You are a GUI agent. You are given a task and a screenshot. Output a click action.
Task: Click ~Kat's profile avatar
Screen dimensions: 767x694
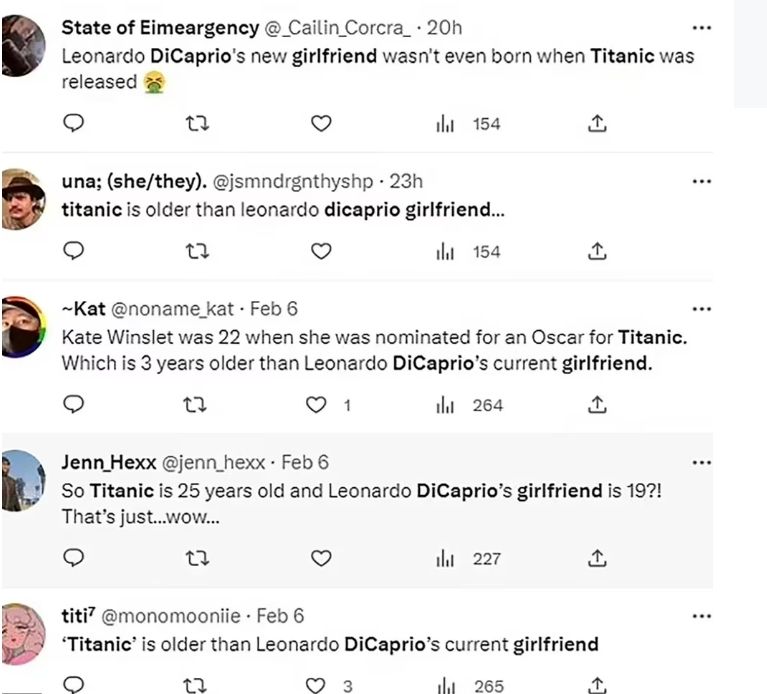tap(23, 325)
